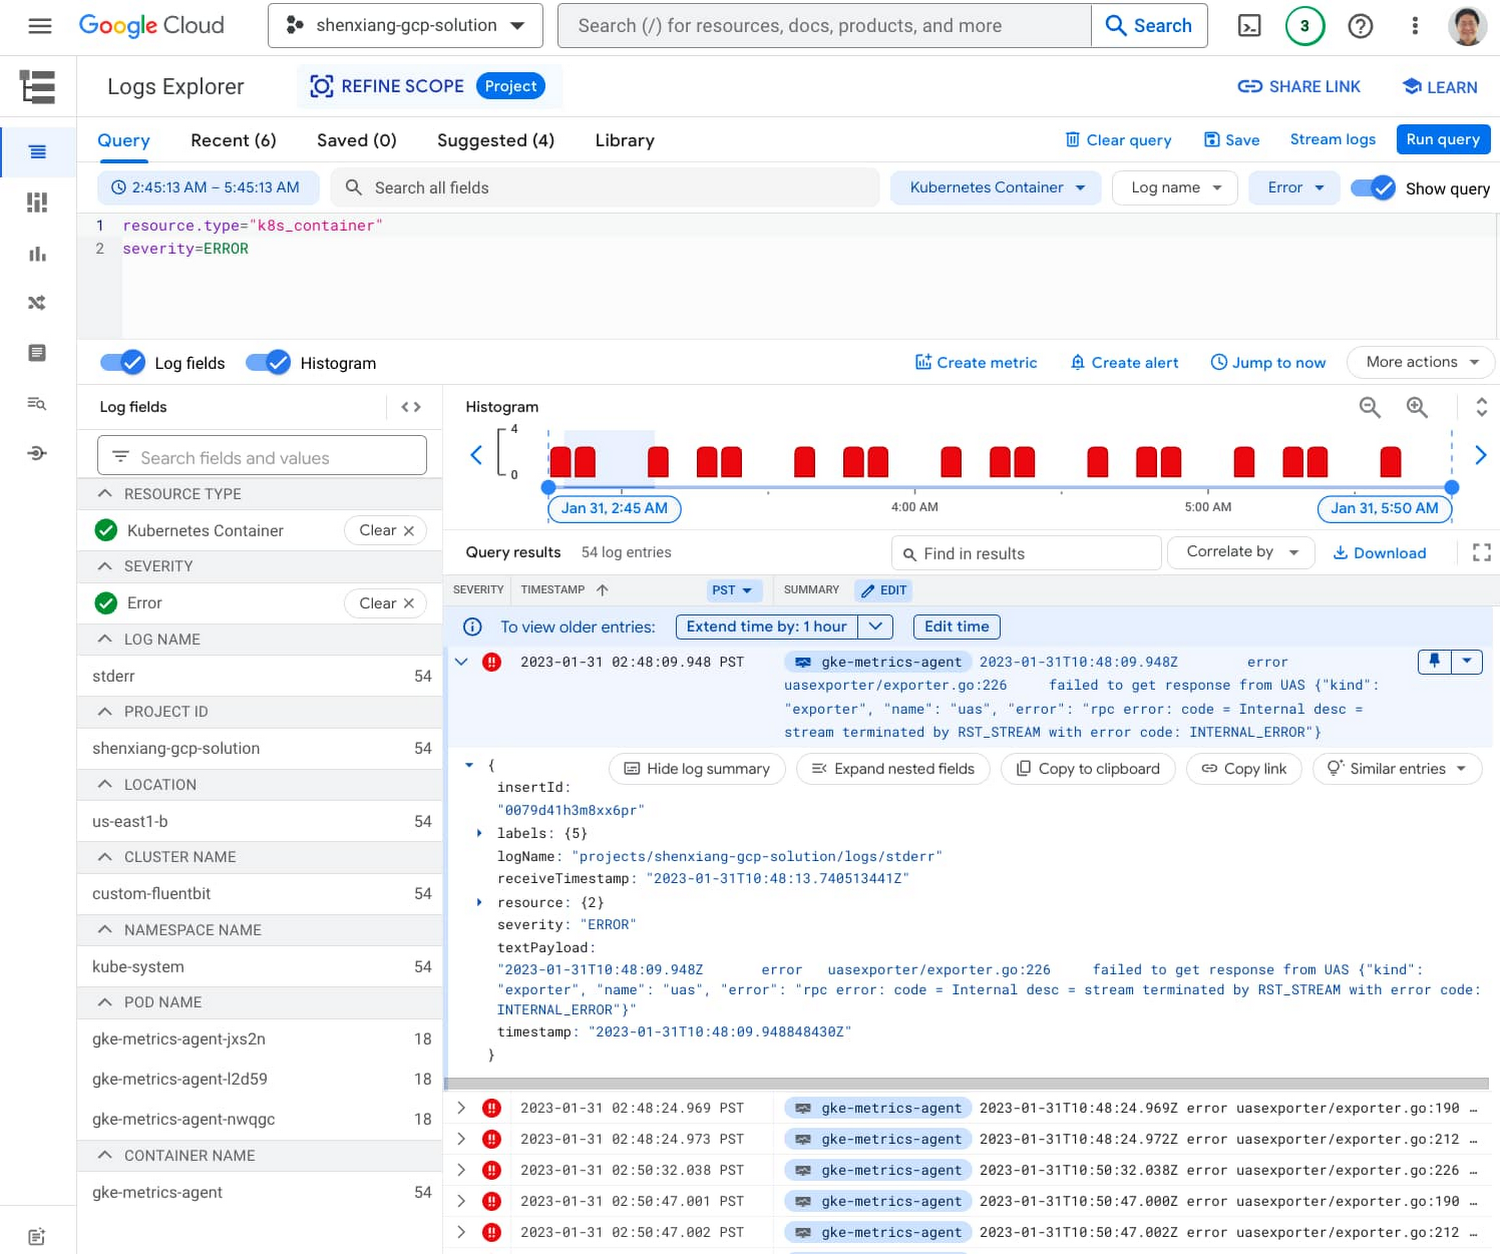Switch to the Recent (6) tab
1500x1254 pixels.
(233, 141)
